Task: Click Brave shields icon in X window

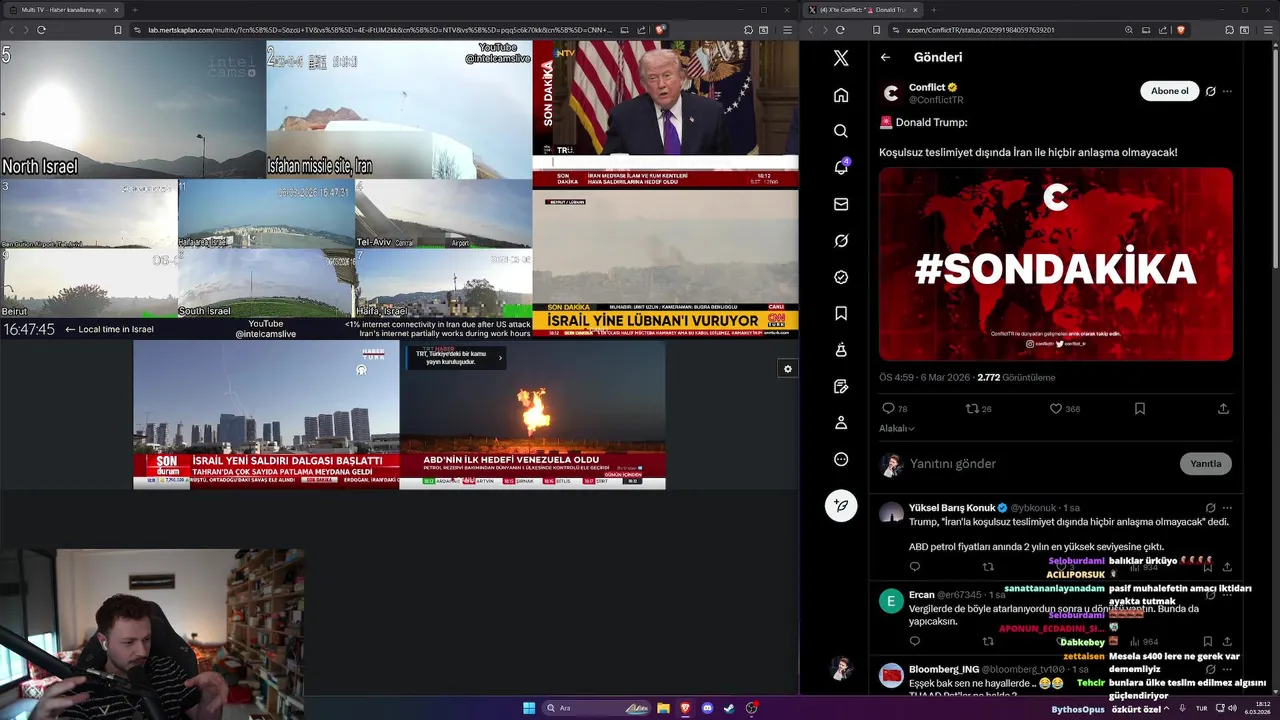Action: [1180, 30]
